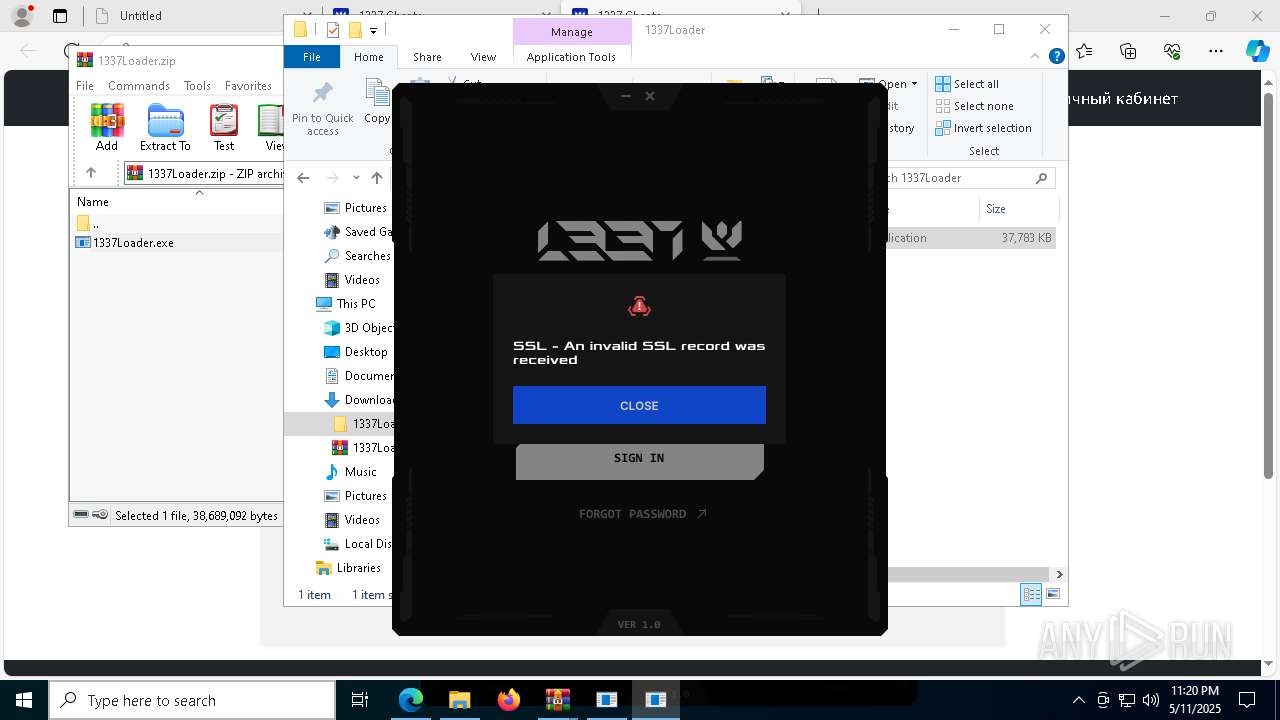This screenshot has width=1280, height=720.
Task: Open the FORGOT PASSWORD link
Action: tap(643, 514)
